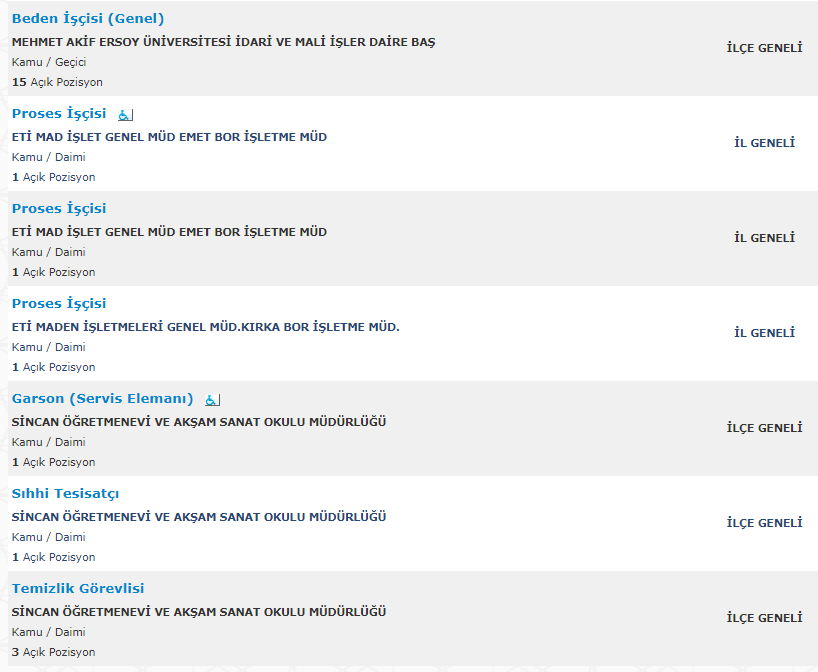Click Kamu / Geçici label under Beden İşçisi

click(x=49, y=62)
